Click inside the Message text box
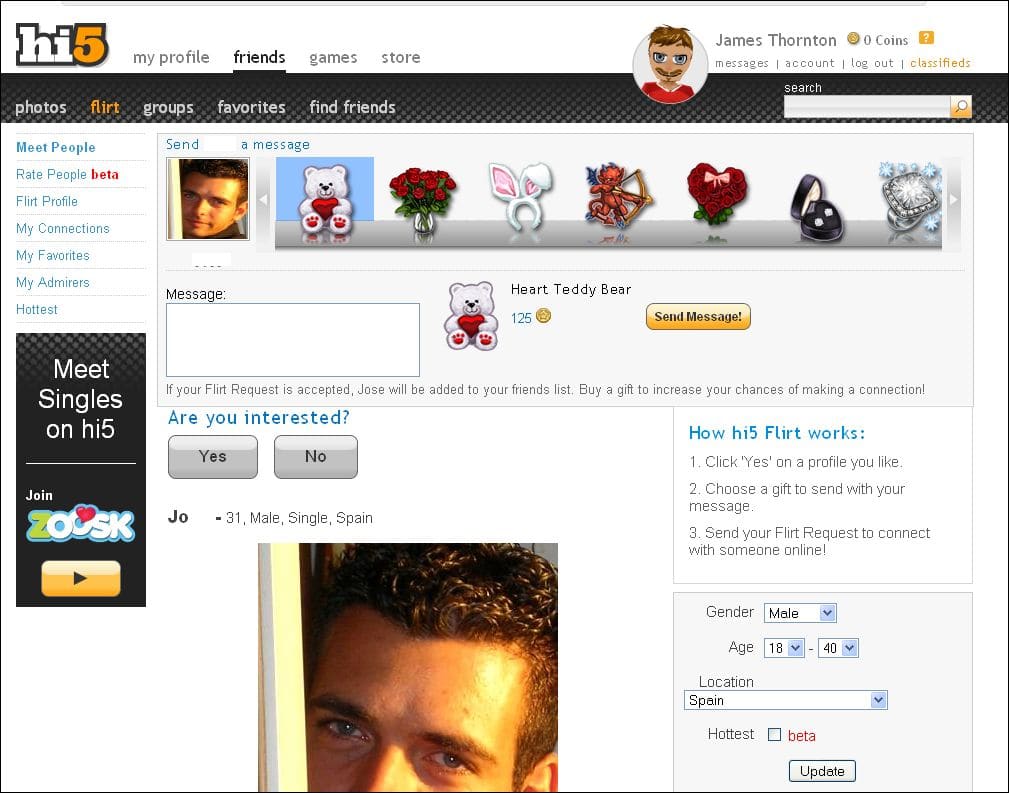 tap(292, 340)
